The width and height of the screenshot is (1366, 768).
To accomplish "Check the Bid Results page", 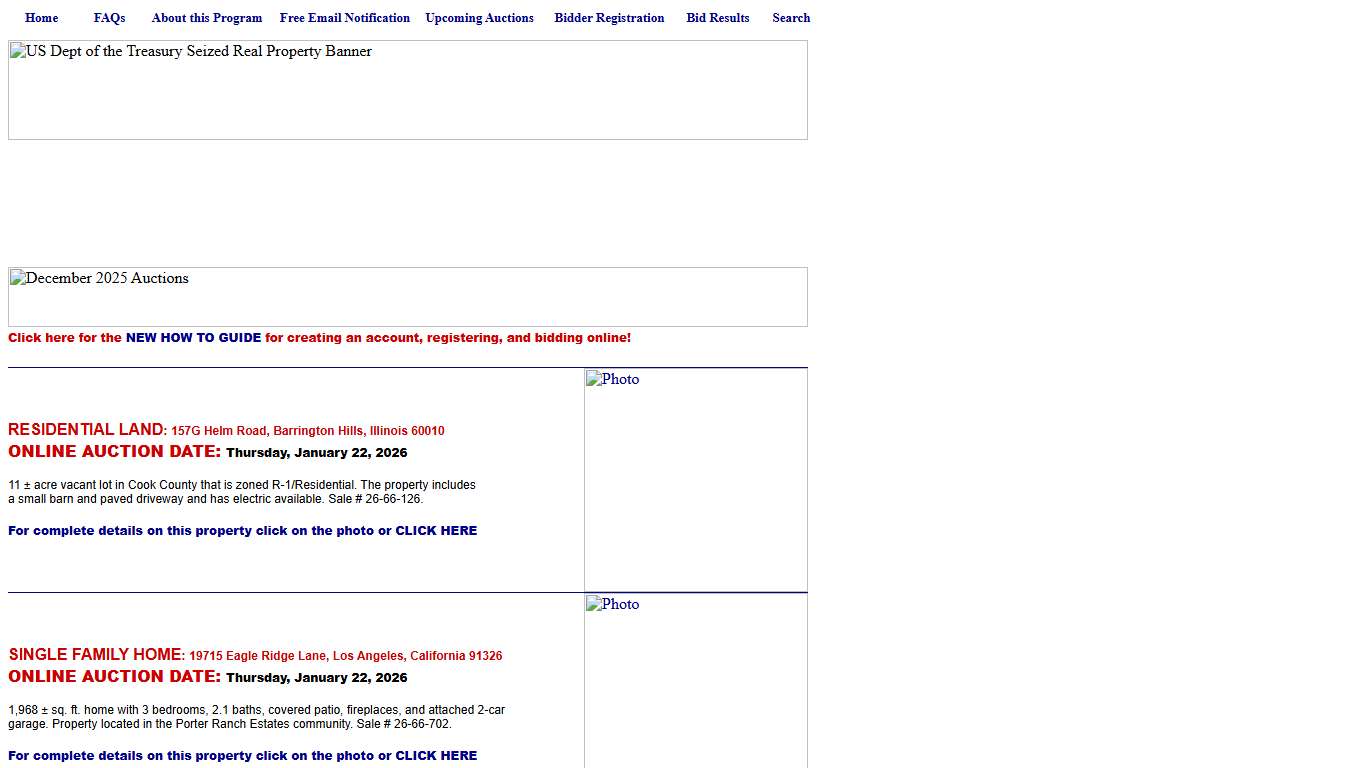I will click(717, 17).
